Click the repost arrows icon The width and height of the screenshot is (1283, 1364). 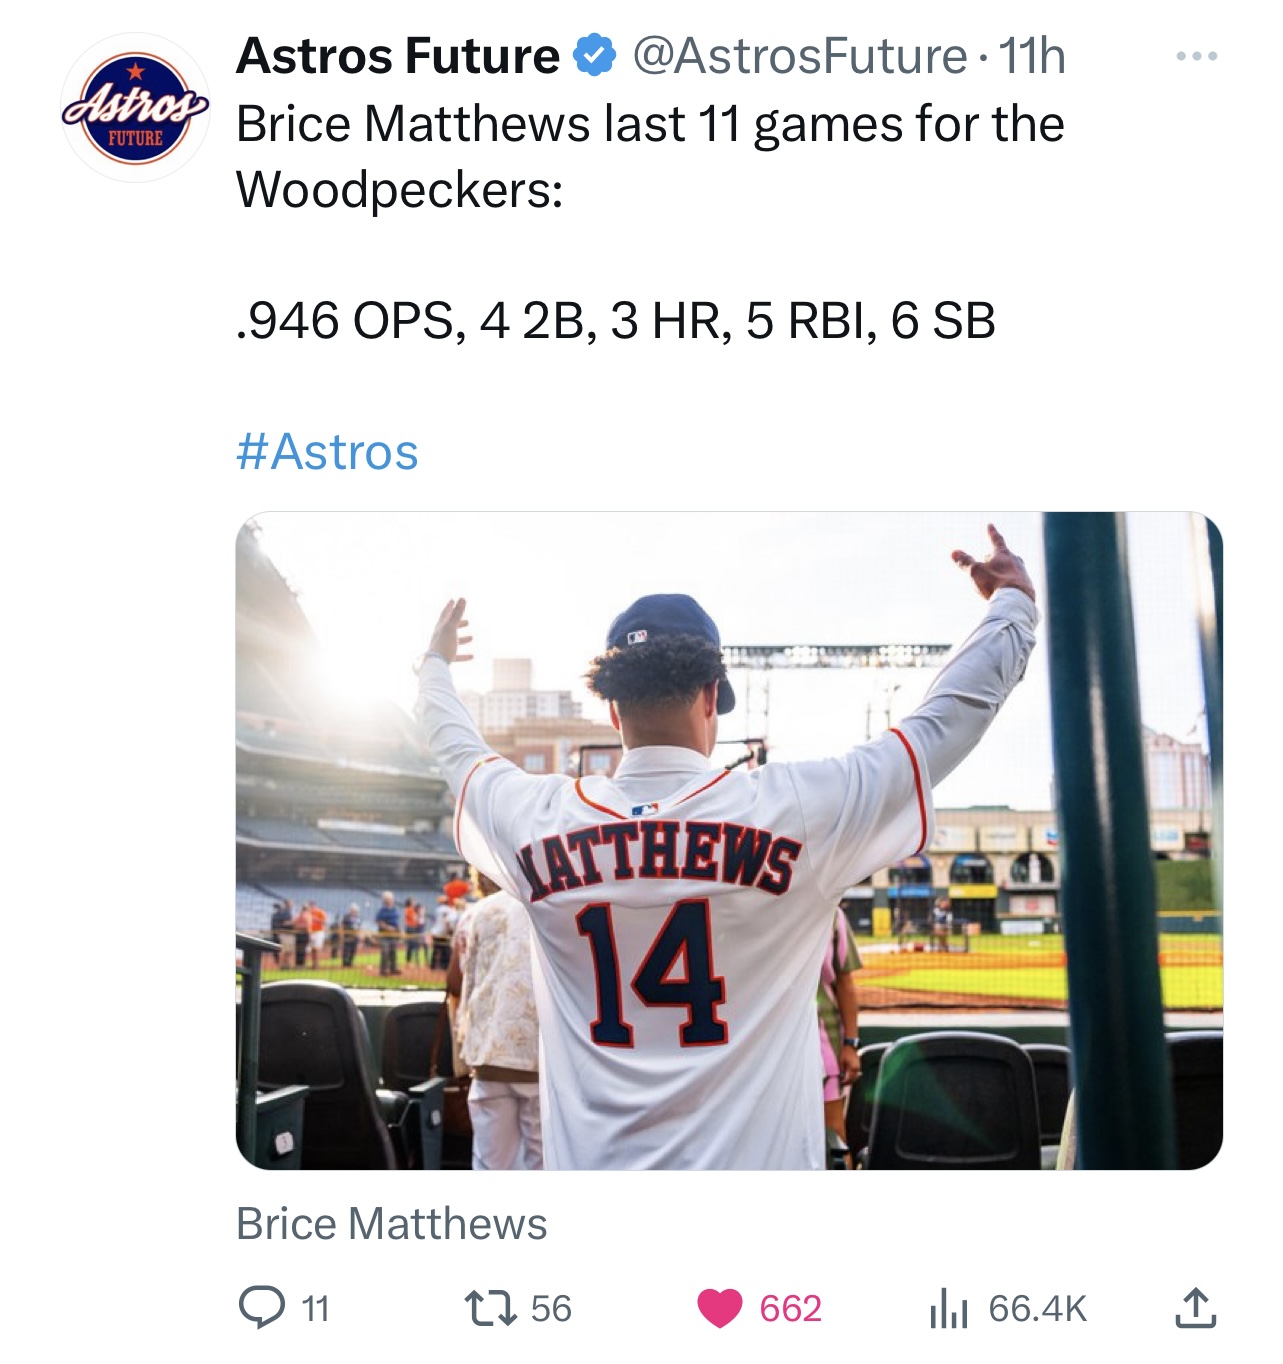pos(490,1307)
